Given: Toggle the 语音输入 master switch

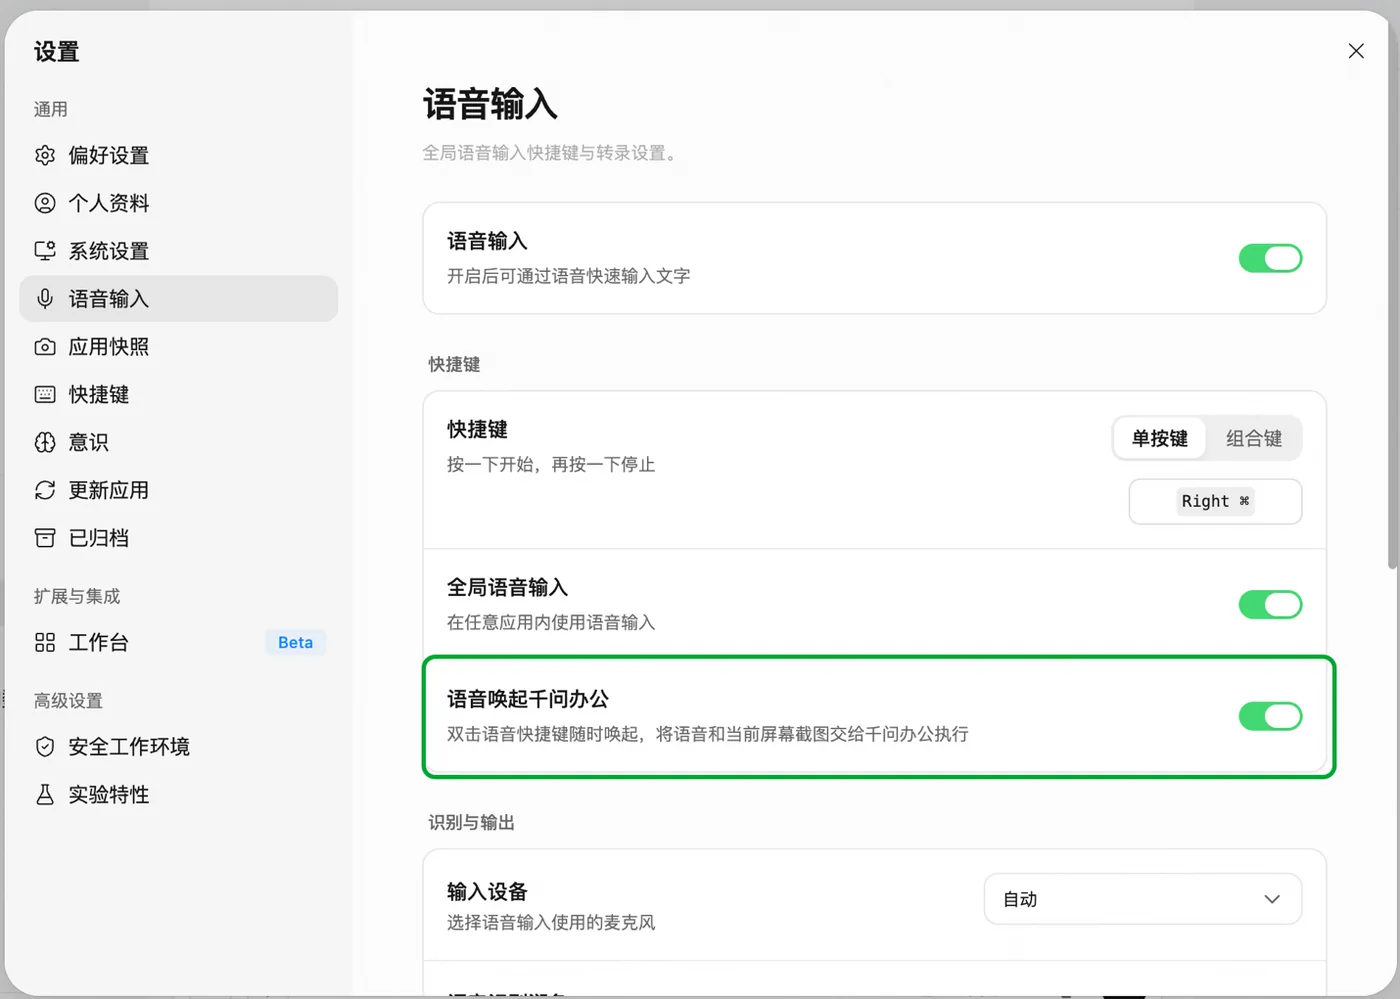Looking at the screenshot, I should (x=1270, y=258).
